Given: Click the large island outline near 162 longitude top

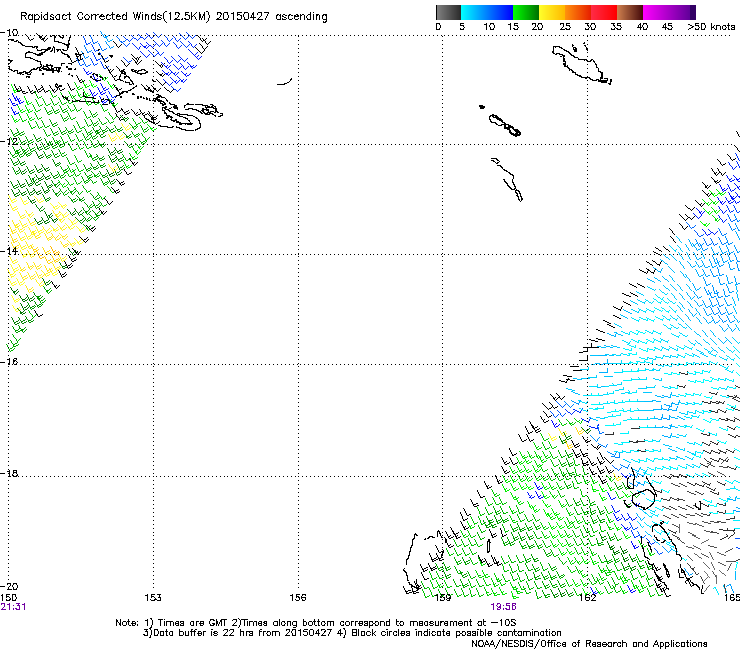Looking at the screenshot, I should coord(581,64).
